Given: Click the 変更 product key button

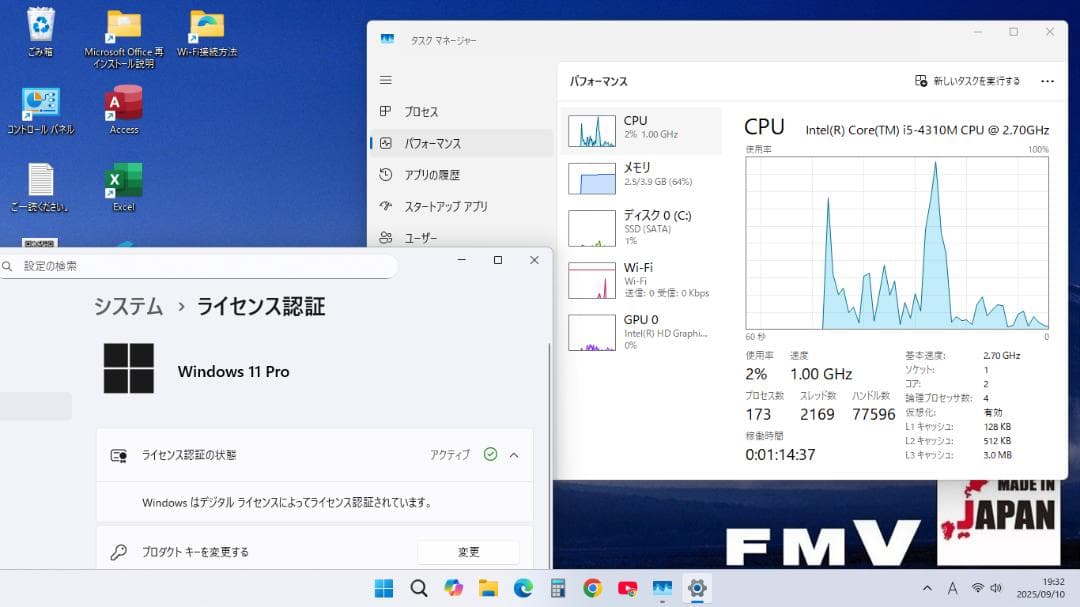Looking at the screenshot, I should (468, 552).
